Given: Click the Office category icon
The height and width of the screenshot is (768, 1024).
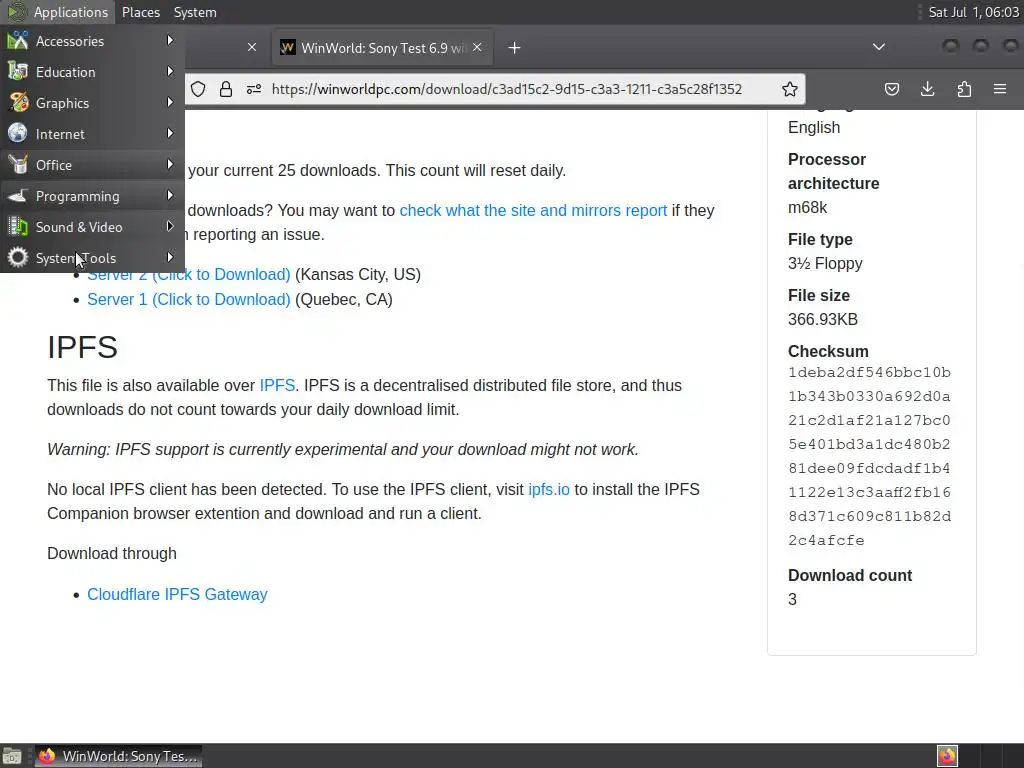Looking at the screenshot, I should click(x=18, y=165).
